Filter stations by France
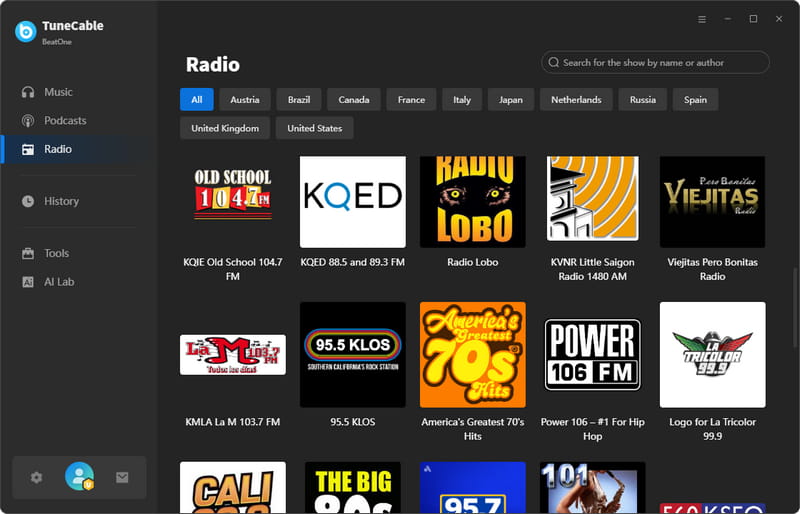The height and width of the screenshot is (514, 800). [411, 100]
